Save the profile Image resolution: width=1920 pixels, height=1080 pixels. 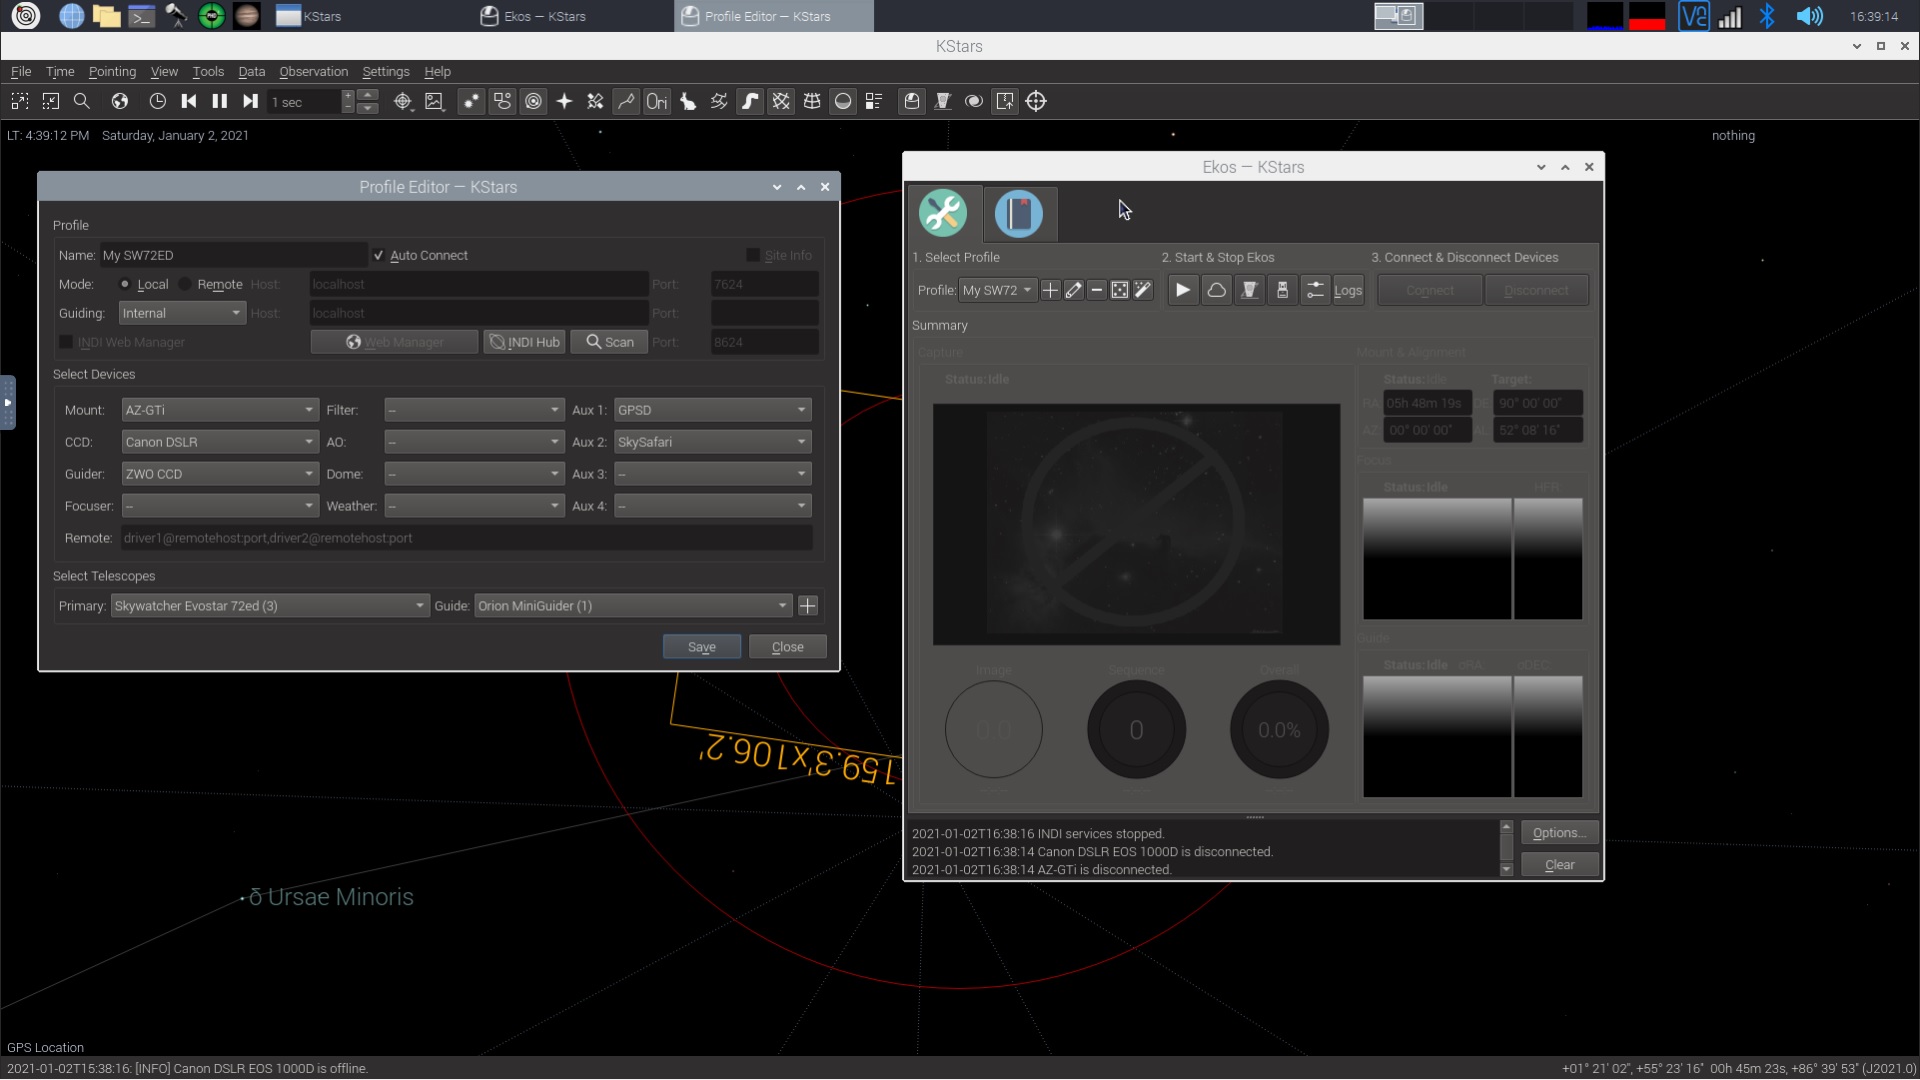coord(701,647)
